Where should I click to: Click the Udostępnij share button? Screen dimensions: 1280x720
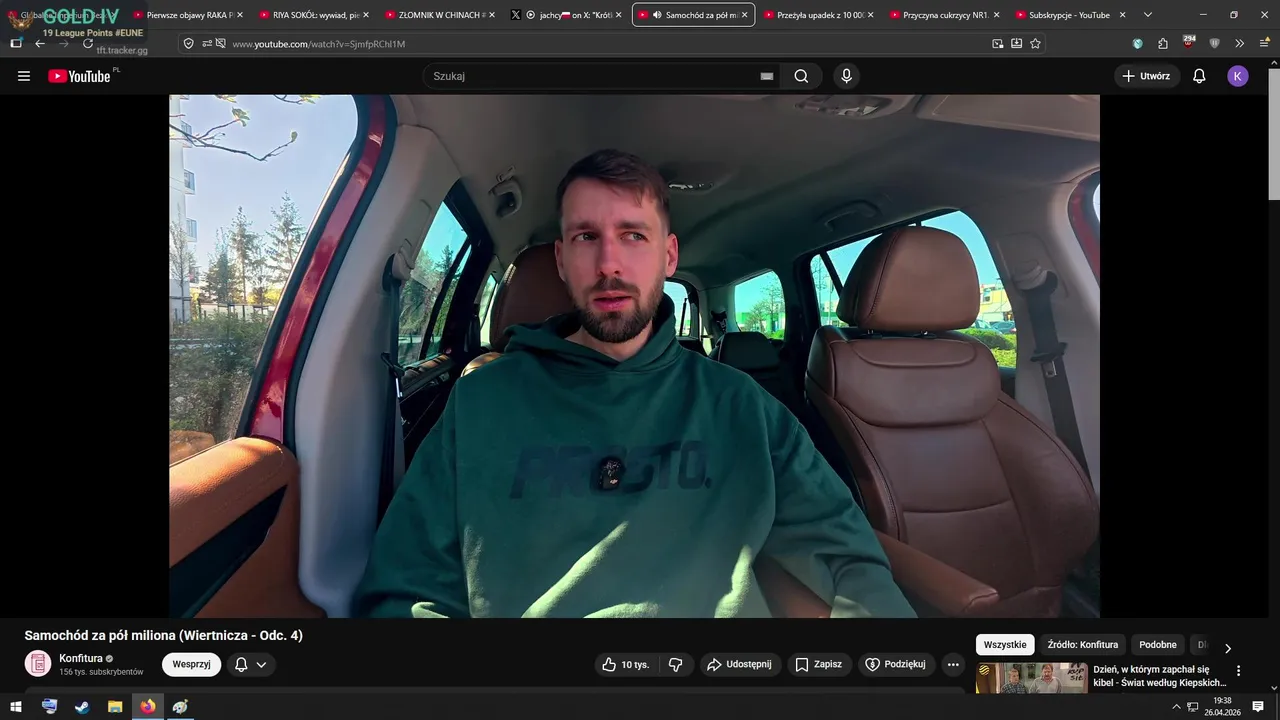pos(739,664)
